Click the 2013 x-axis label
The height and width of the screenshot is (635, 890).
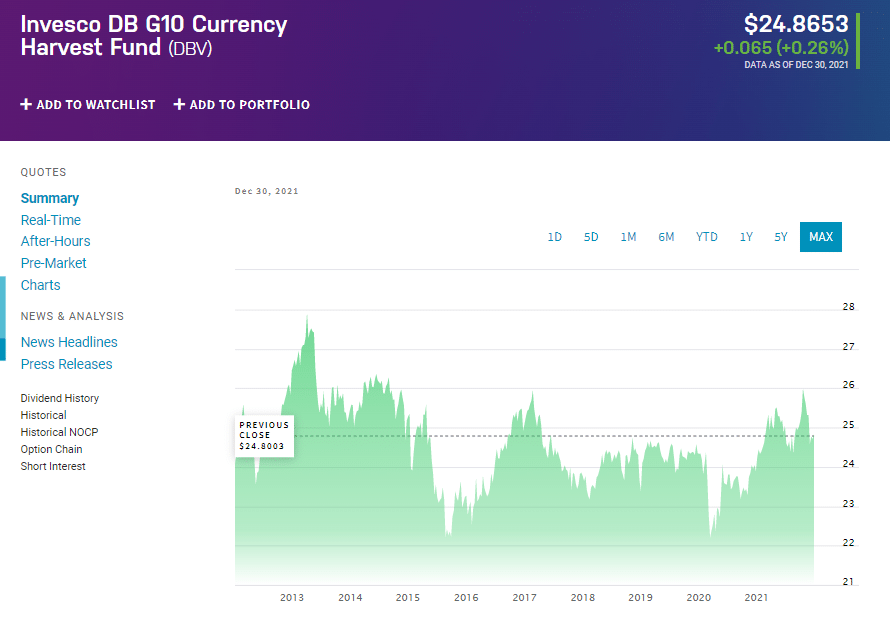pyautogui.click(x=292, y=598)
